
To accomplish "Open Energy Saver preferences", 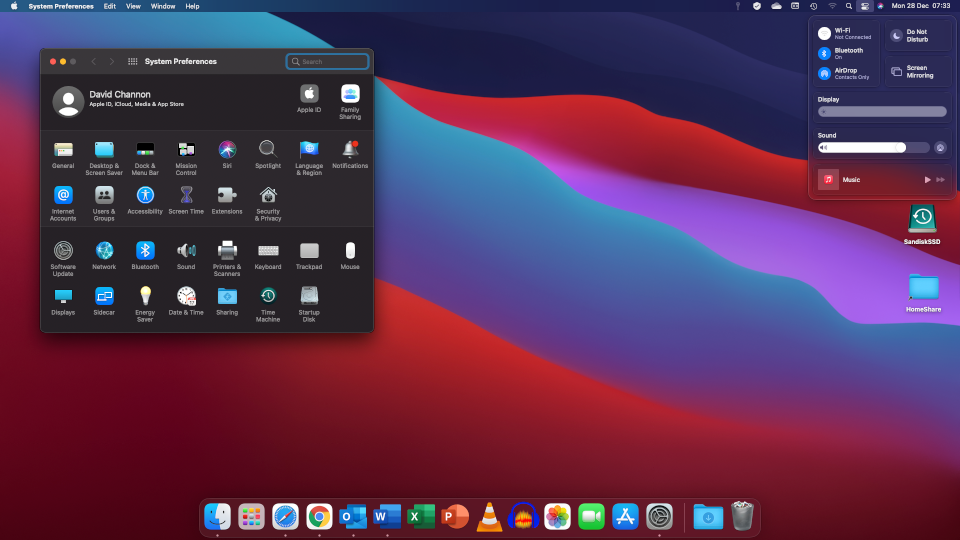I will click(x=145, y=304).
